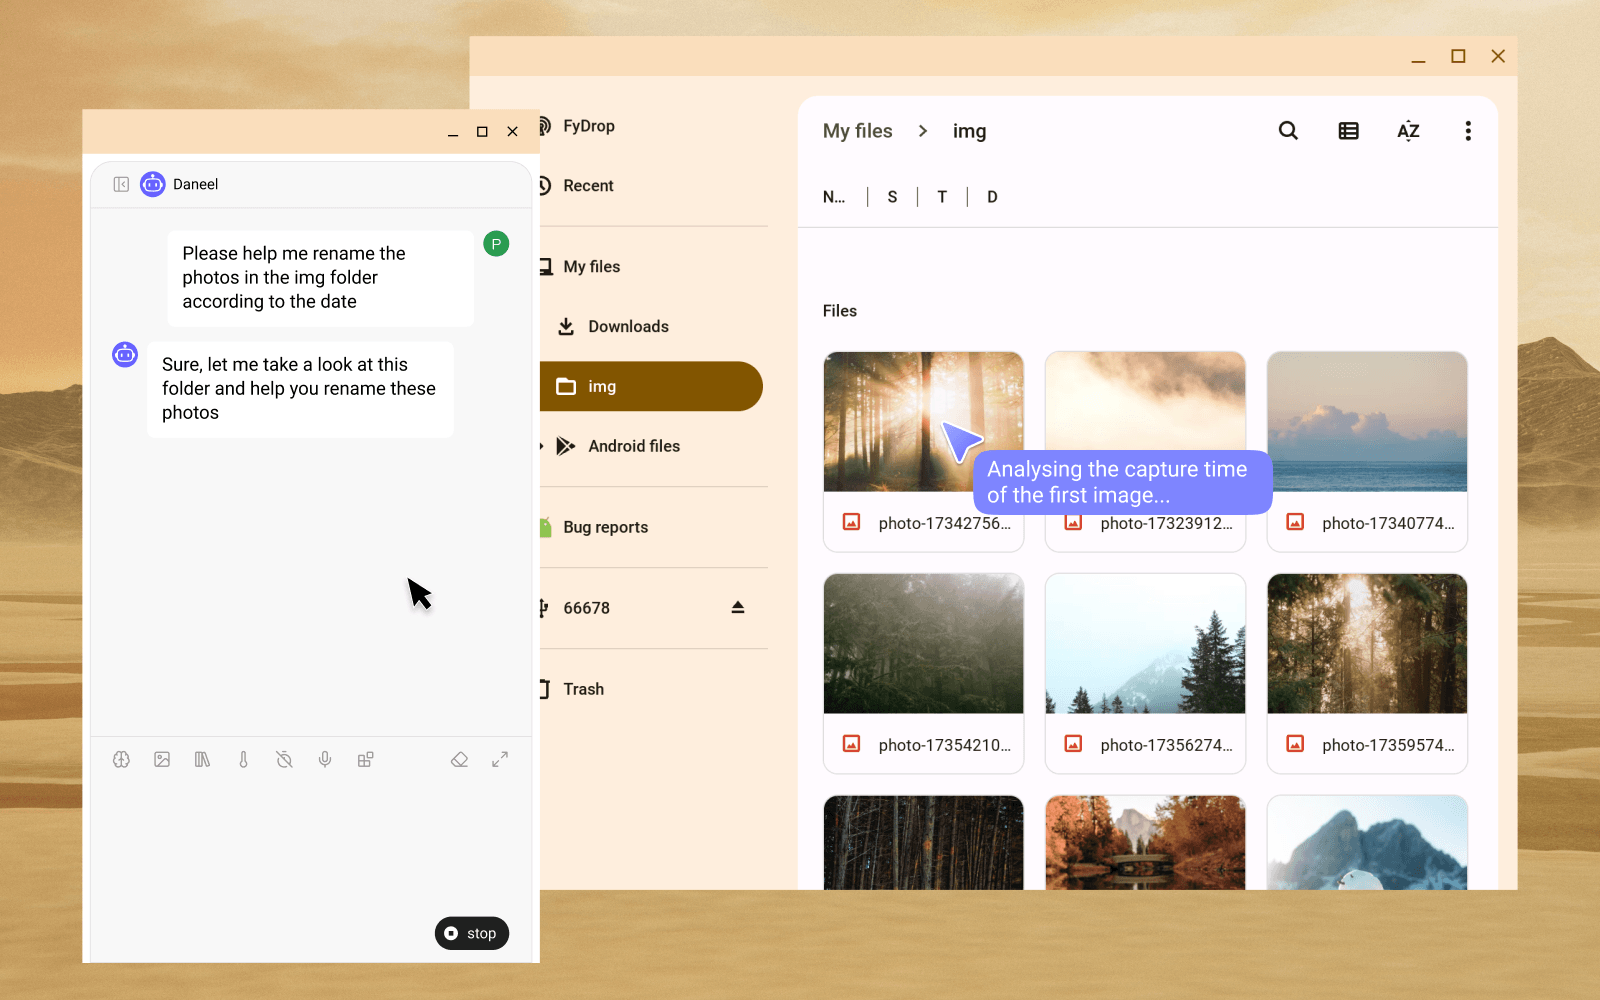
Task: Navigate back to My files via breadcrumb
Action: click(857, 130)
